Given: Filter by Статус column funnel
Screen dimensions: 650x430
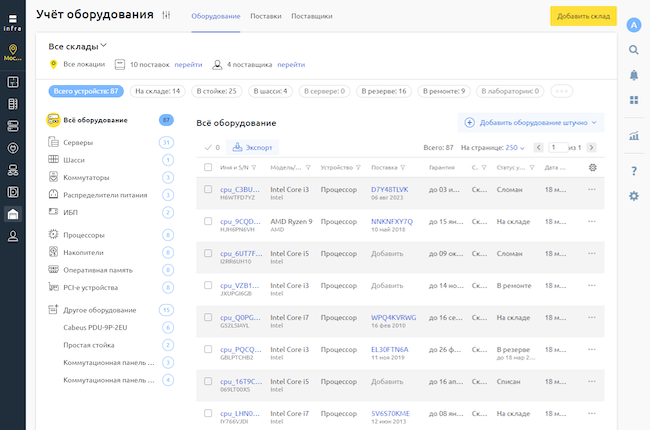Looking at the screenshot, I should 532,168.
